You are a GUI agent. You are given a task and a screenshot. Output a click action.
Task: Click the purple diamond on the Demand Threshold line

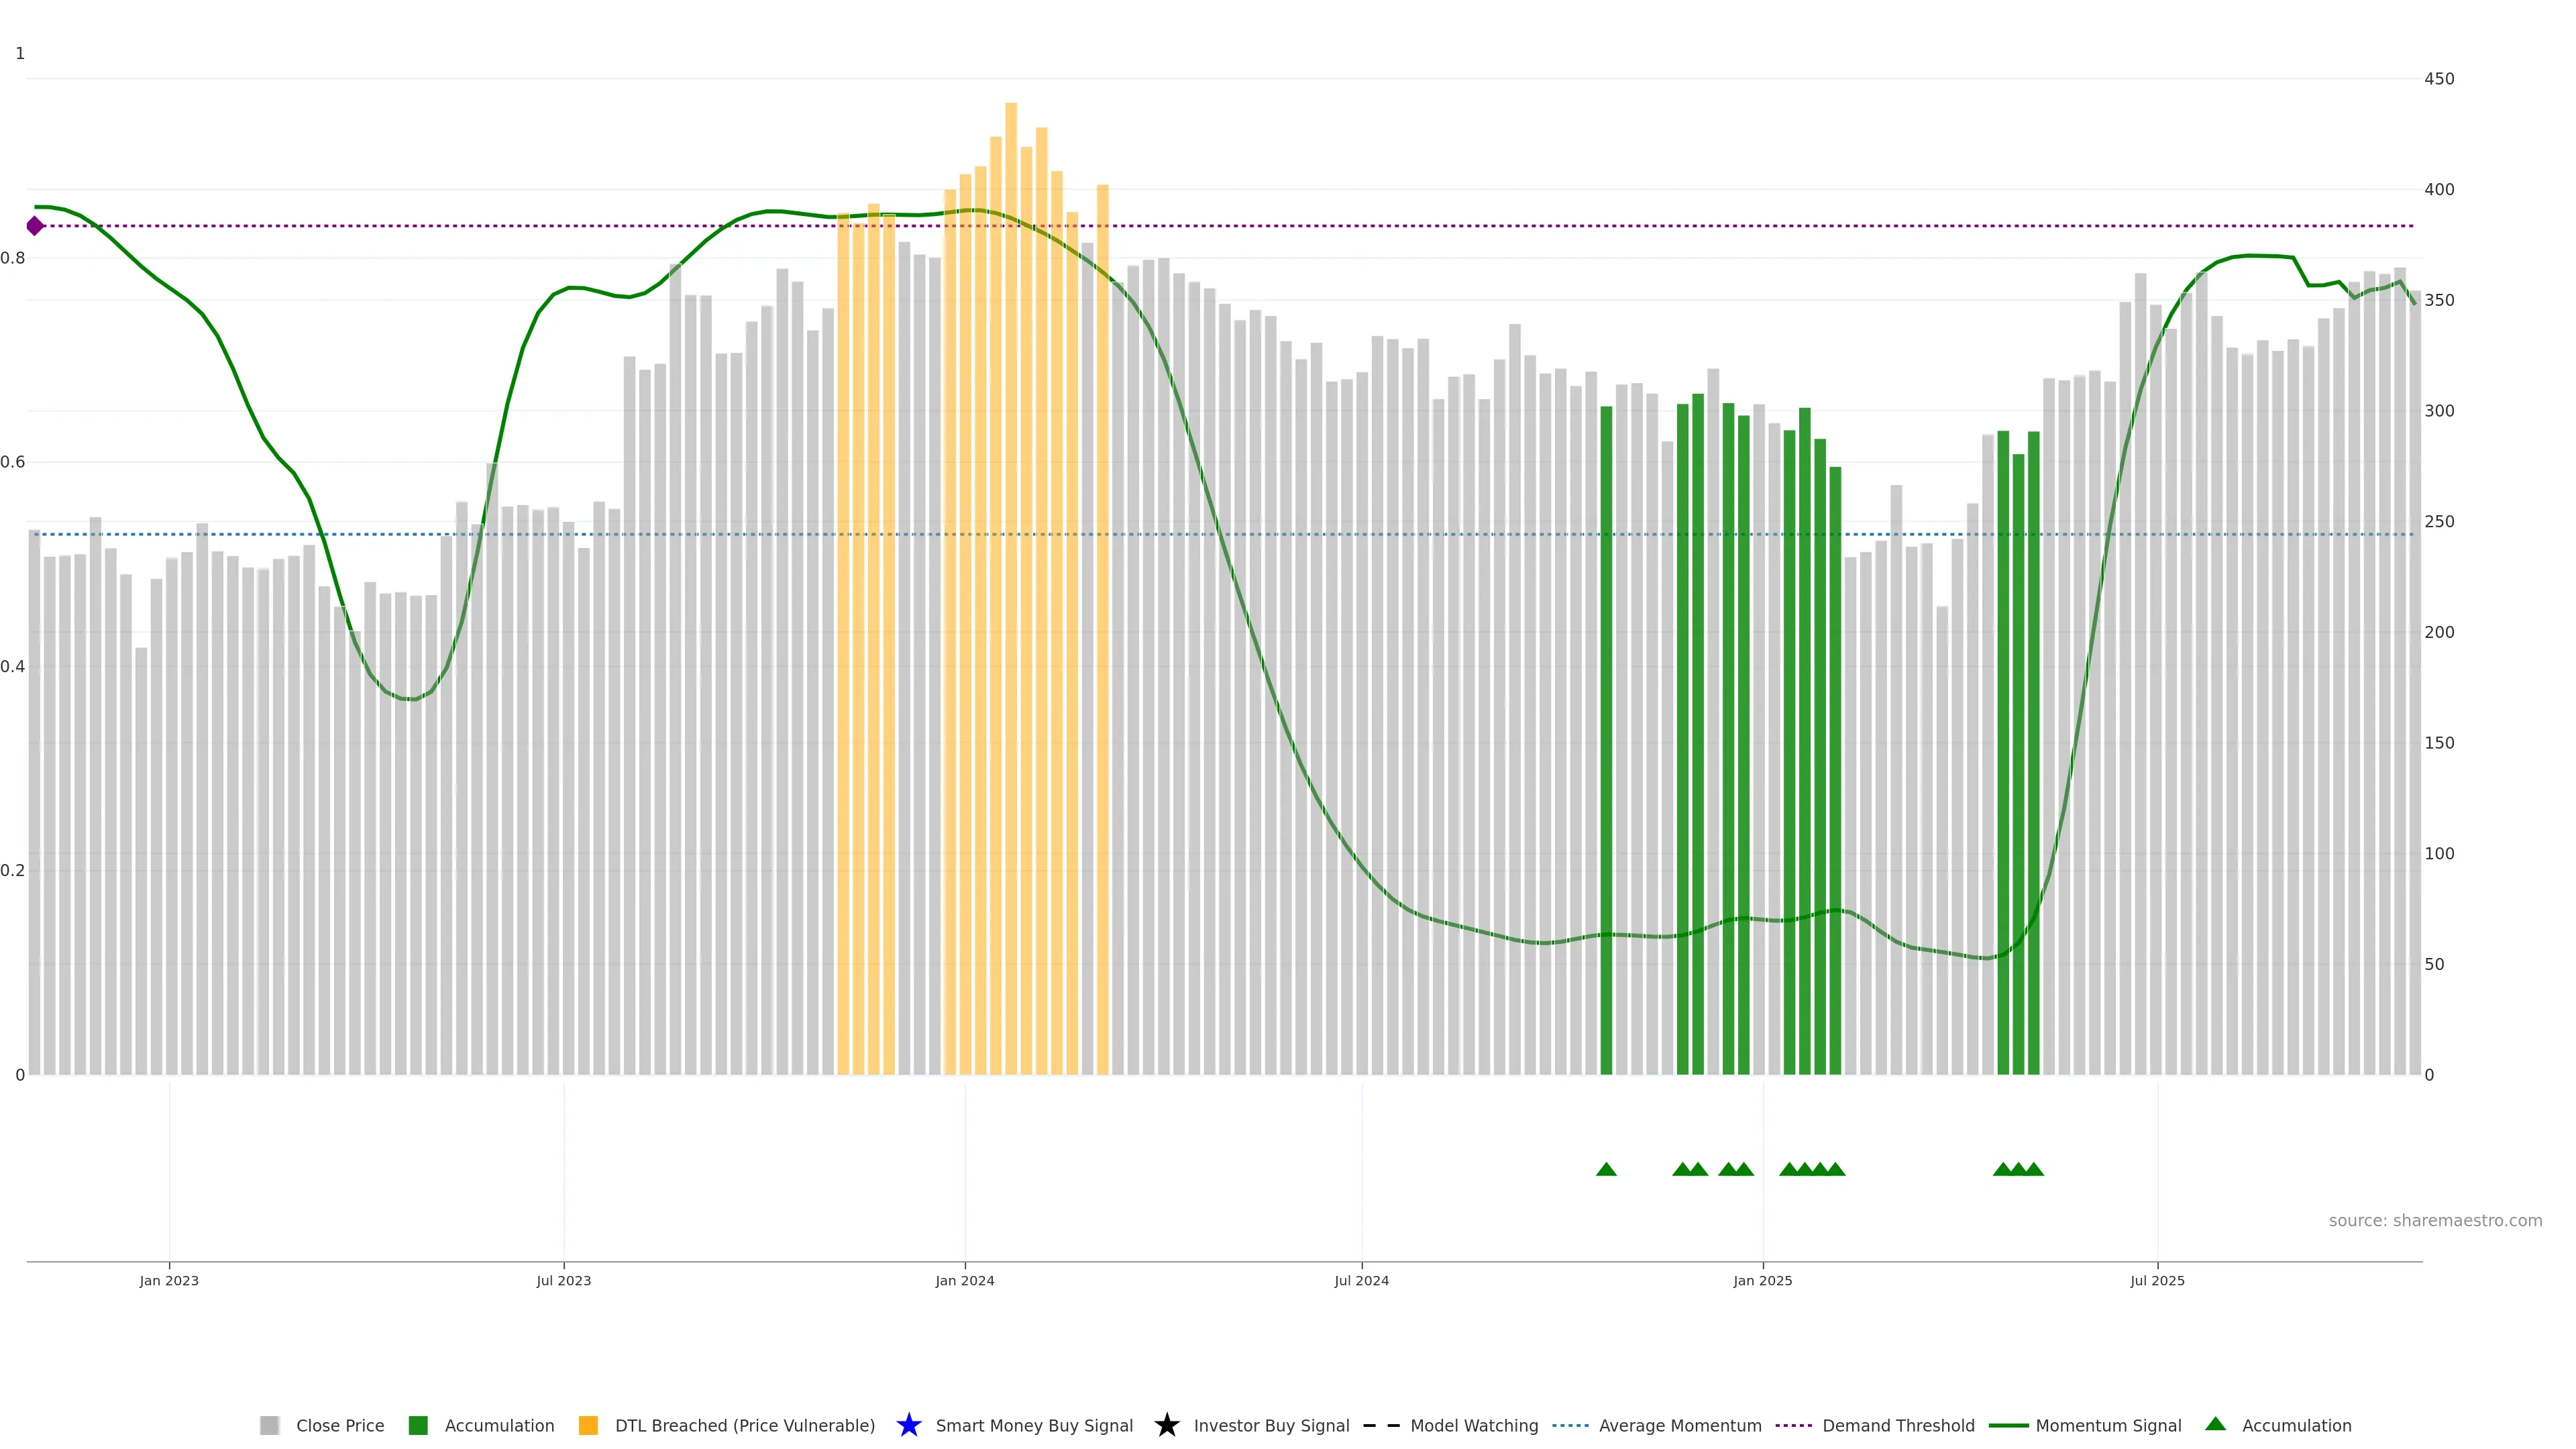[x=35, y=226]
